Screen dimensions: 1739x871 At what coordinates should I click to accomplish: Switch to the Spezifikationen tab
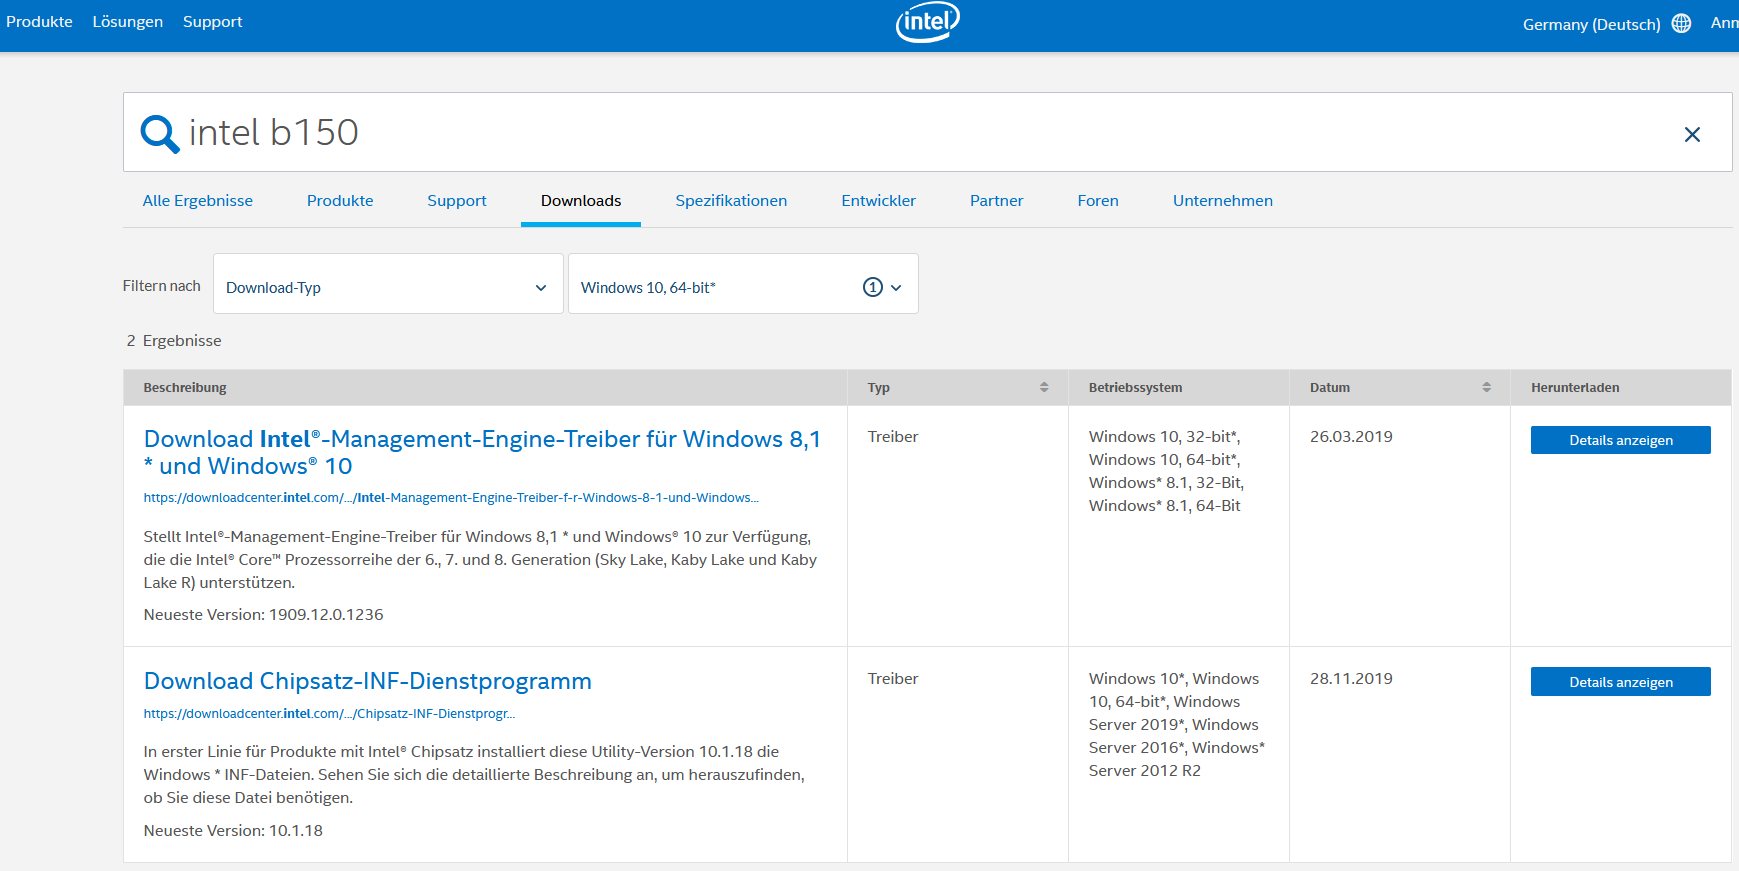click(731, 201)
